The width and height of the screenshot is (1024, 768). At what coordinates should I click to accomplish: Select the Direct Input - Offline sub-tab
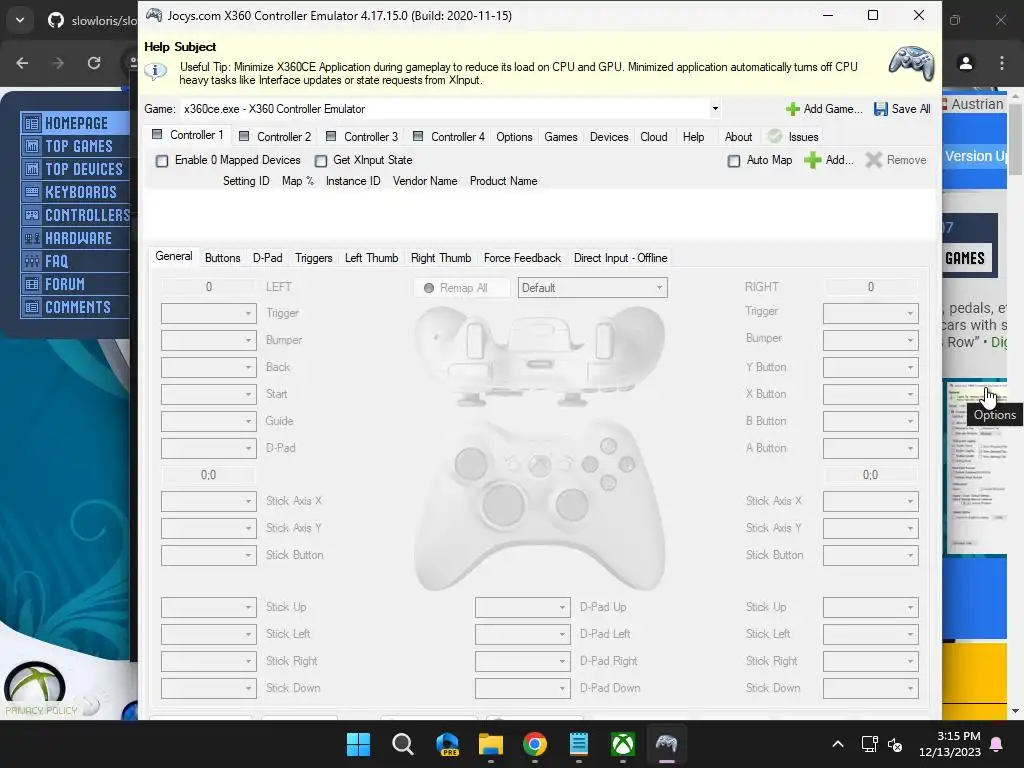(620, 258)
